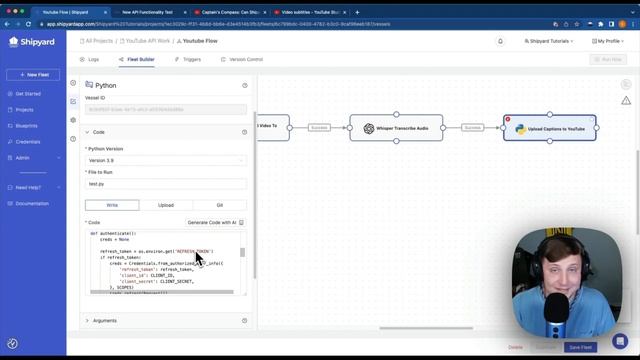640x360 pixels.
Task: Click the Run Now button
Action: 608,60
